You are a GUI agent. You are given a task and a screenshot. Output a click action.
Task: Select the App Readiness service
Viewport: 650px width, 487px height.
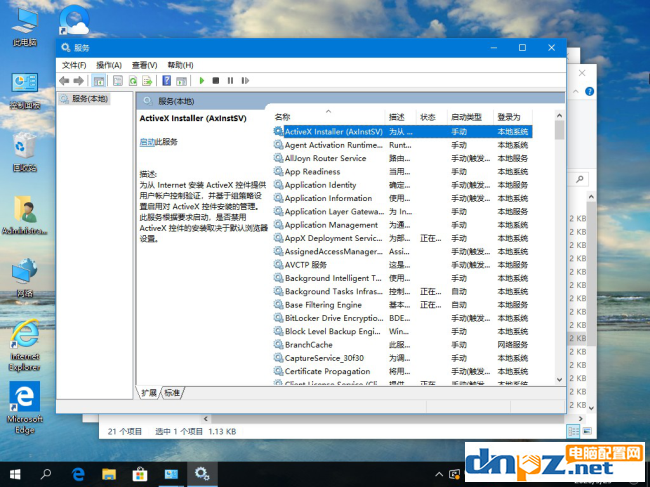[403, 172]
